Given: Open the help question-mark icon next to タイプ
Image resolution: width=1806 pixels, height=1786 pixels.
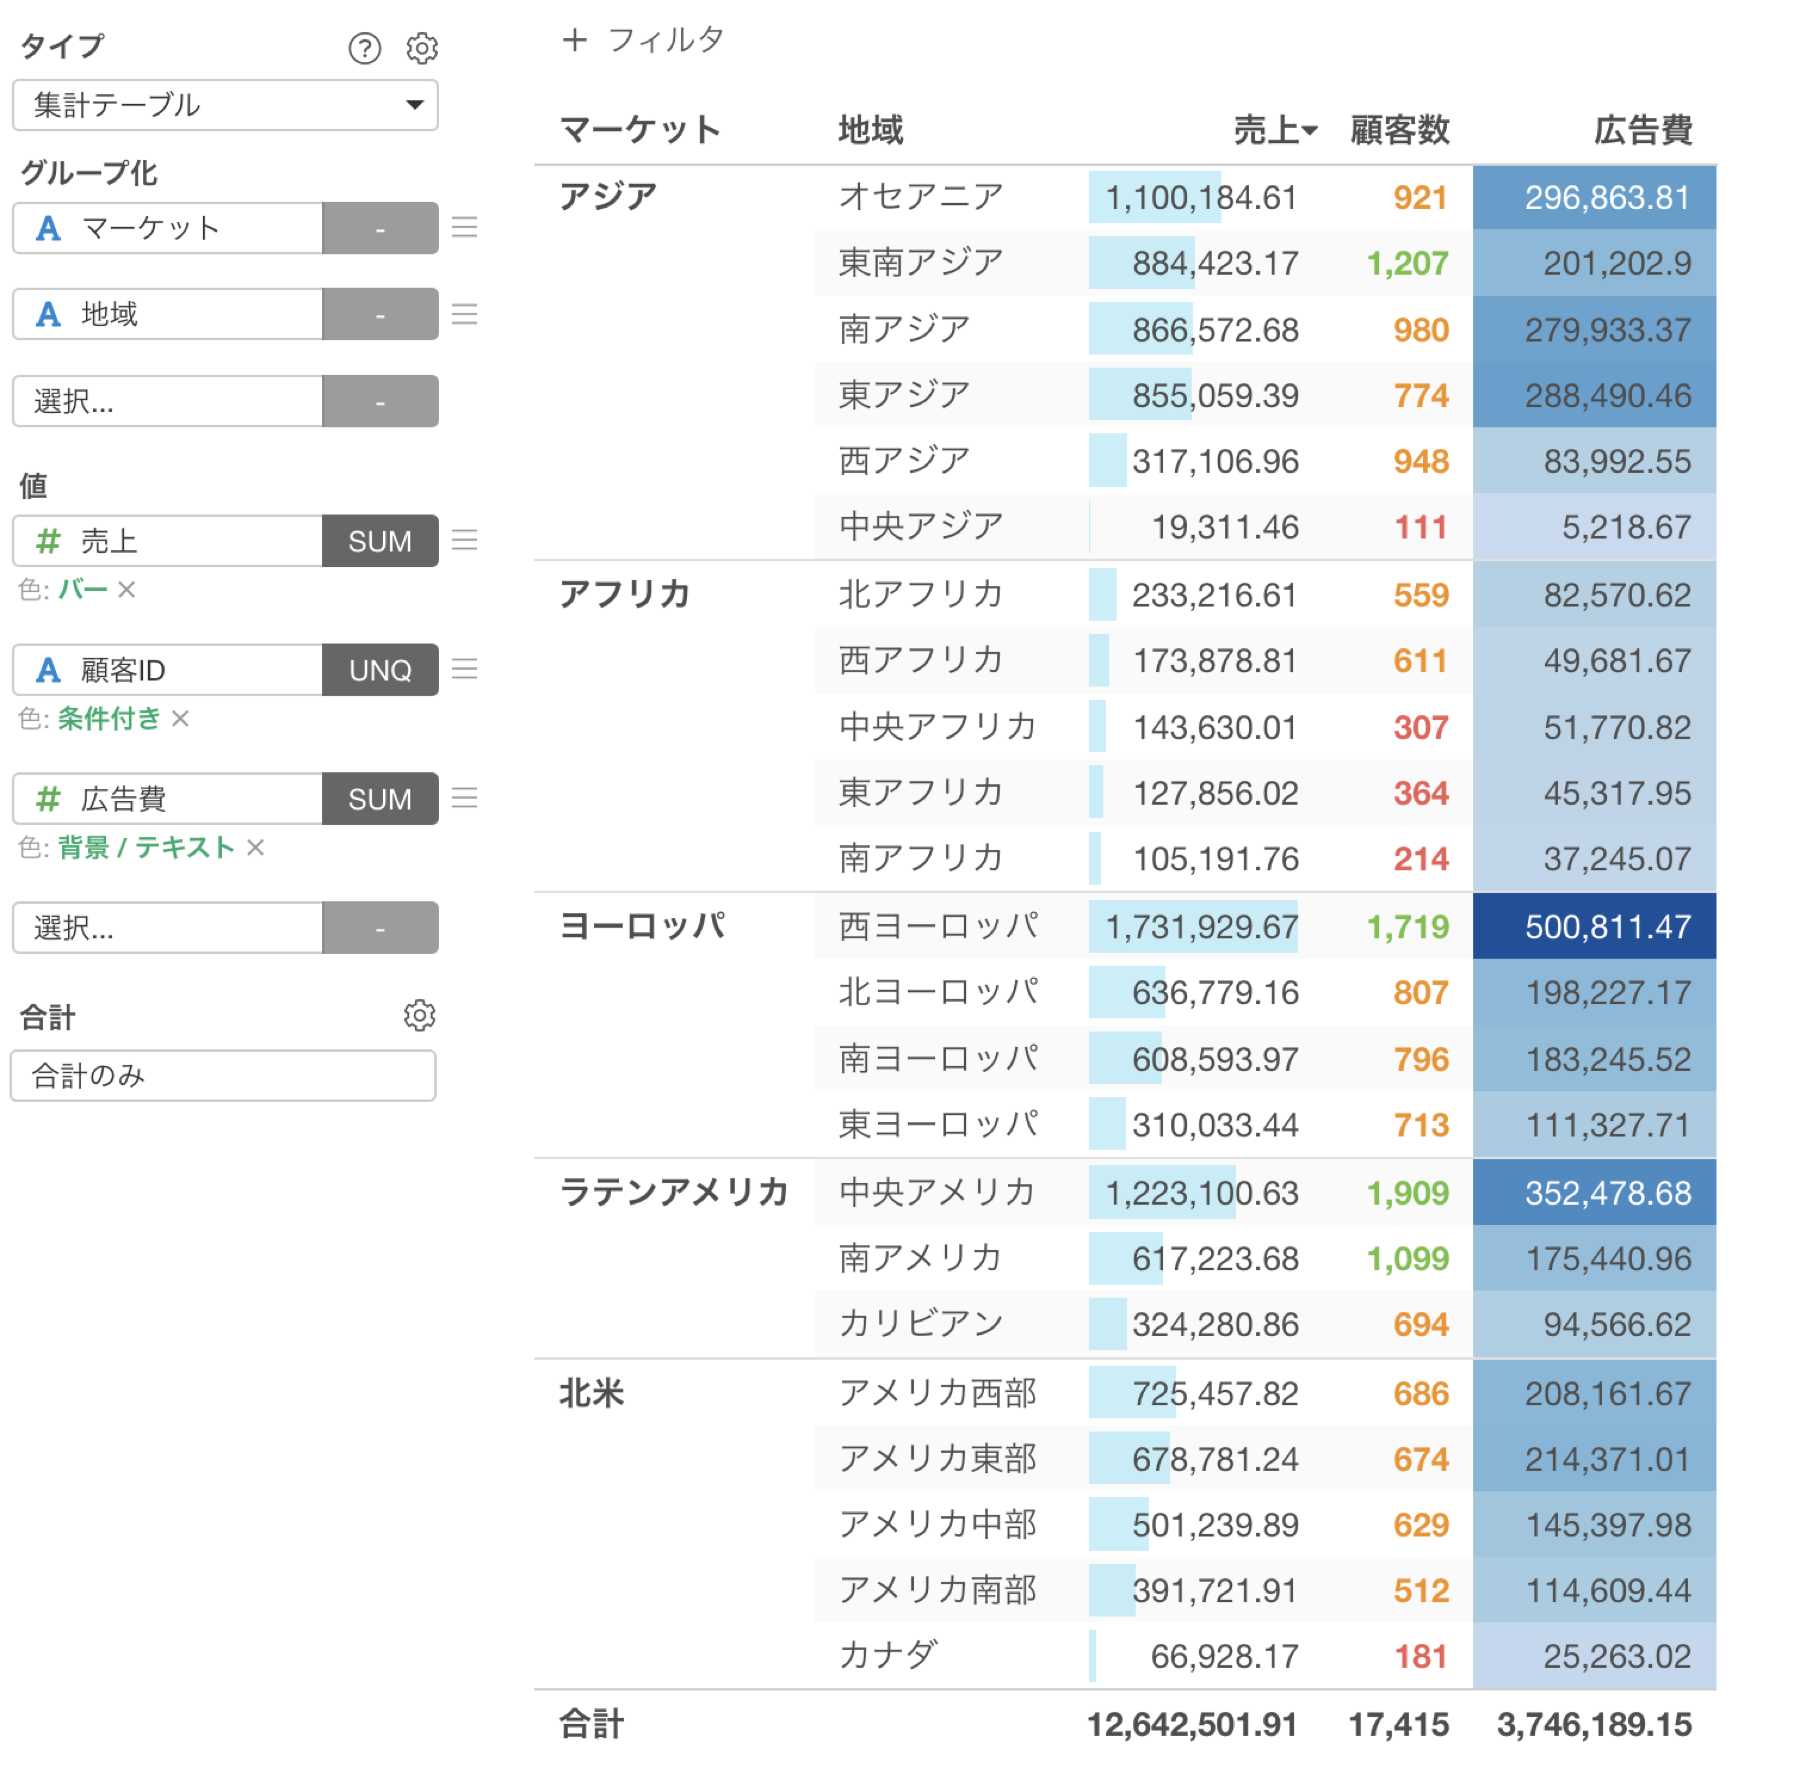Looking at the screenshot, I should click(x=364, y=48).
